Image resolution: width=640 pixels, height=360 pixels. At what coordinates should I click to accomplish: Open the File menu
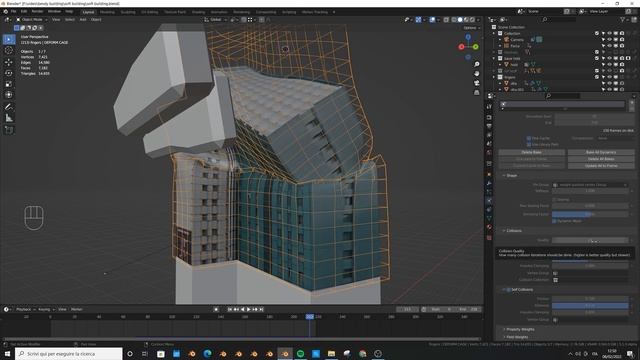[13, 12]
